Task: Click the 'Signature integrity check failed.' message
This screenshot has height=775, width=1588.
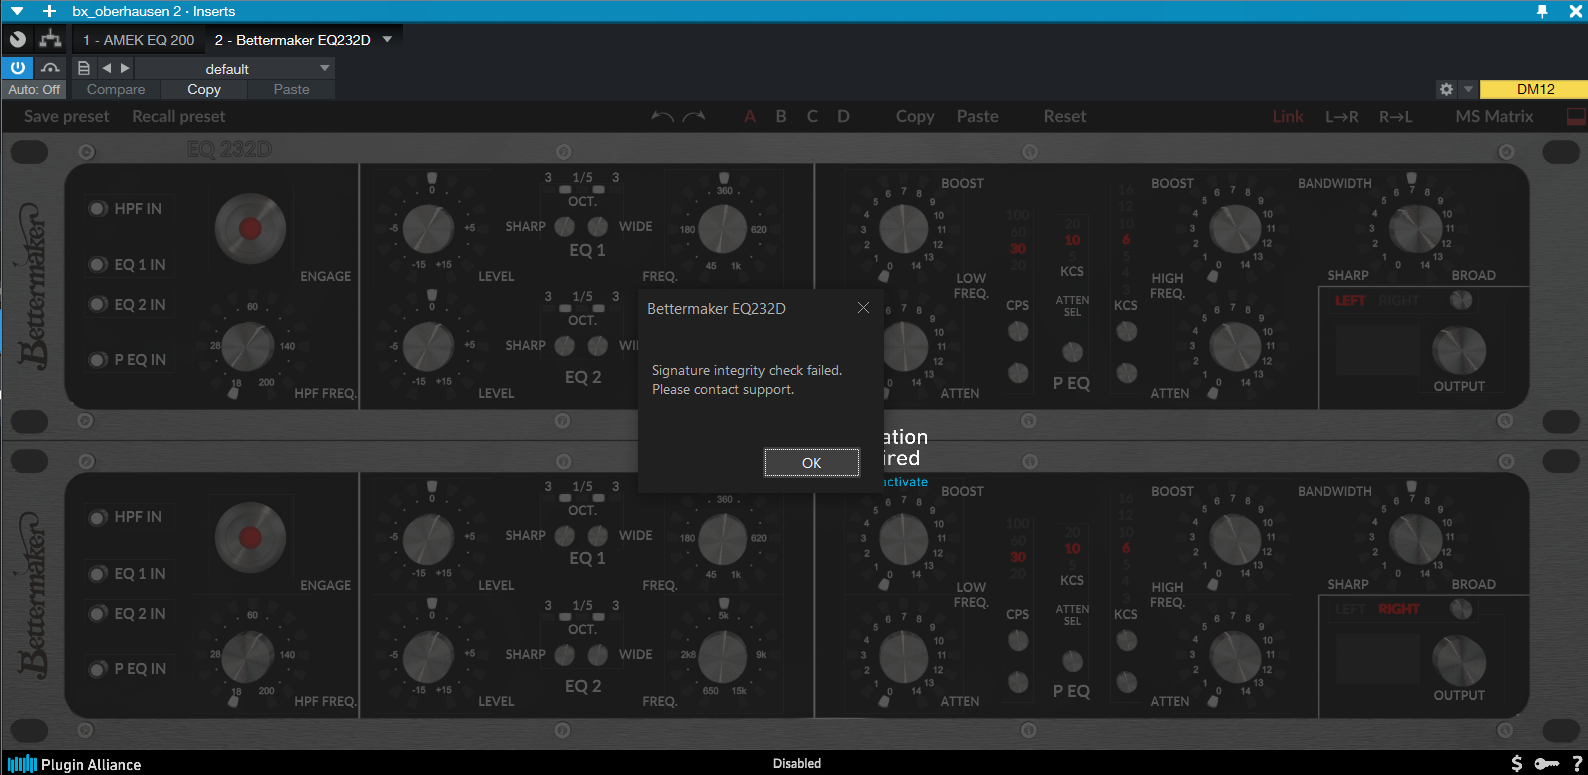Action: click(747, 370)
